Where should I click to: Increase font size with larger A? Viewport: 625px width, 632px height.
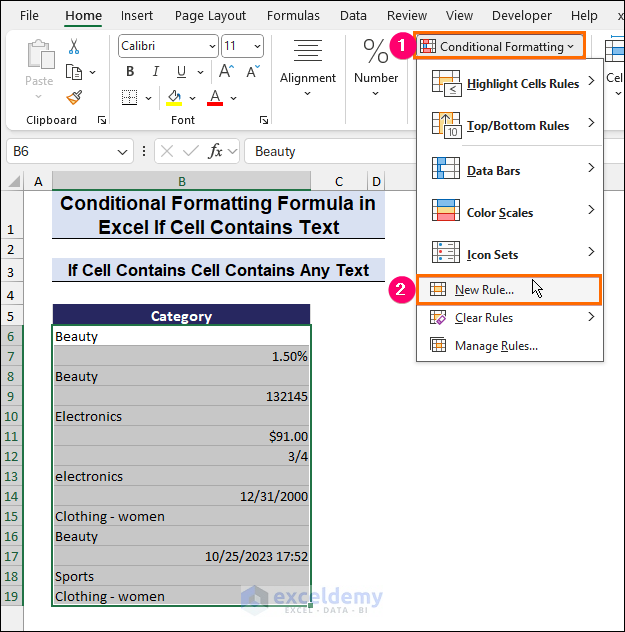226,71
